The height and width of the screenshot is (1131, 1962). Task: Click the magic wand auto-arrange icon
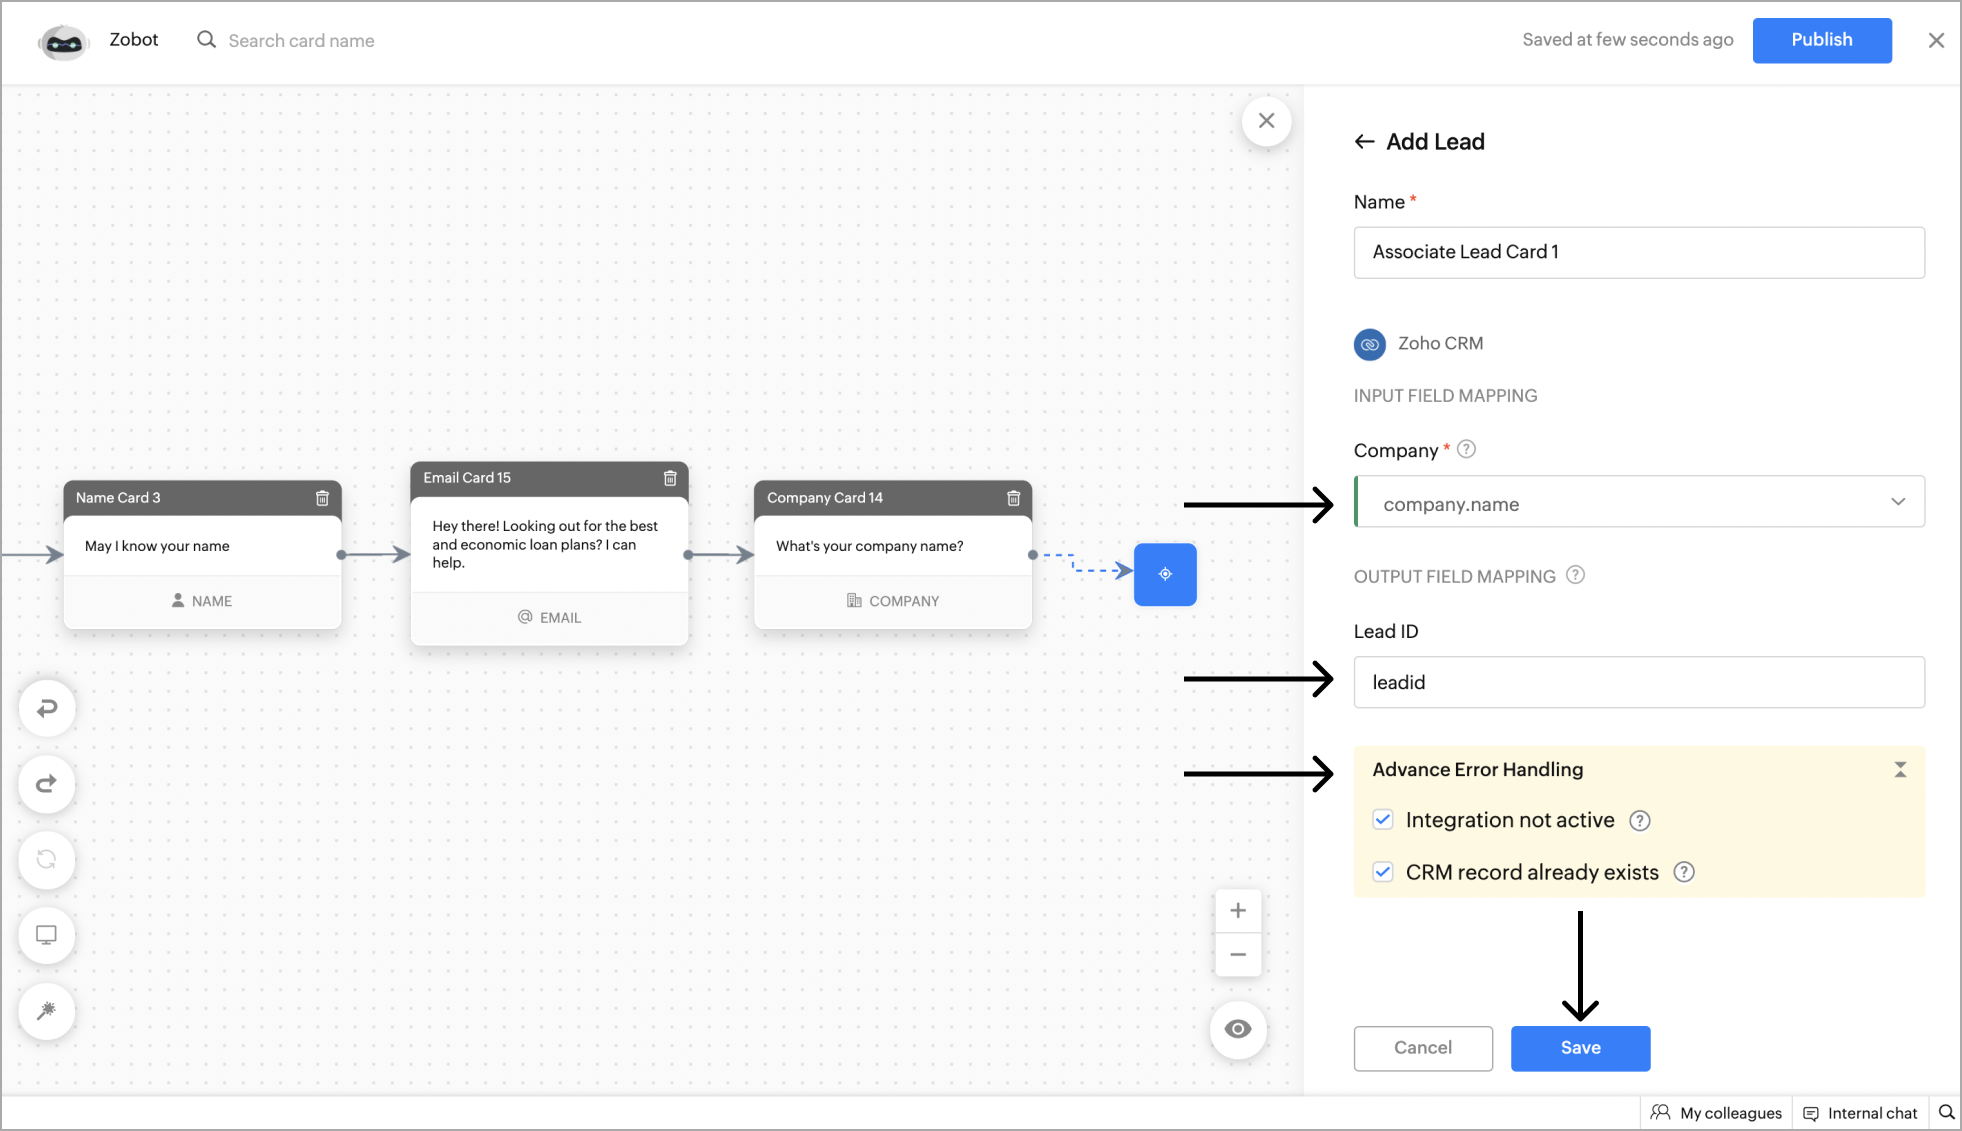(x=47, y=1011)
